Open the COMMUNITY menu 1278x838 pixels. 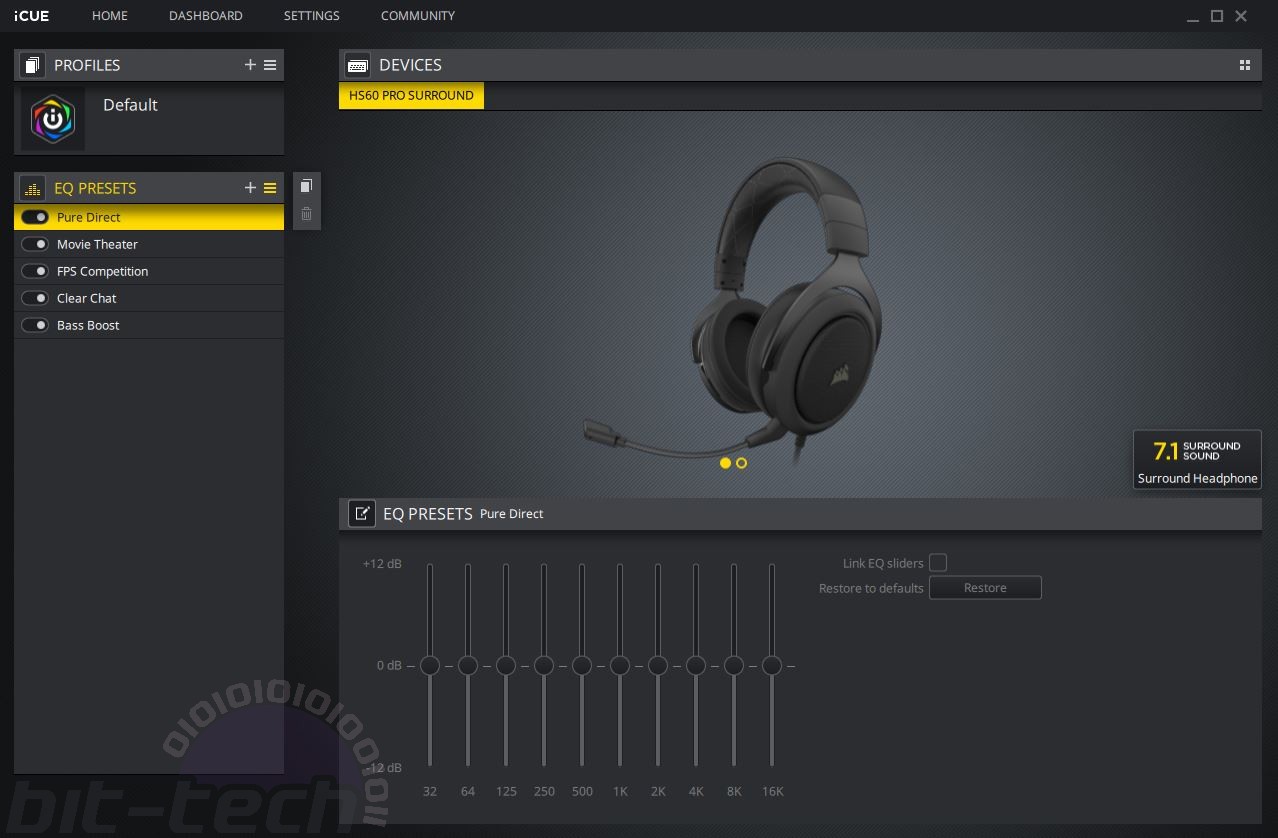pyautogui.click(x=418, y=16)
